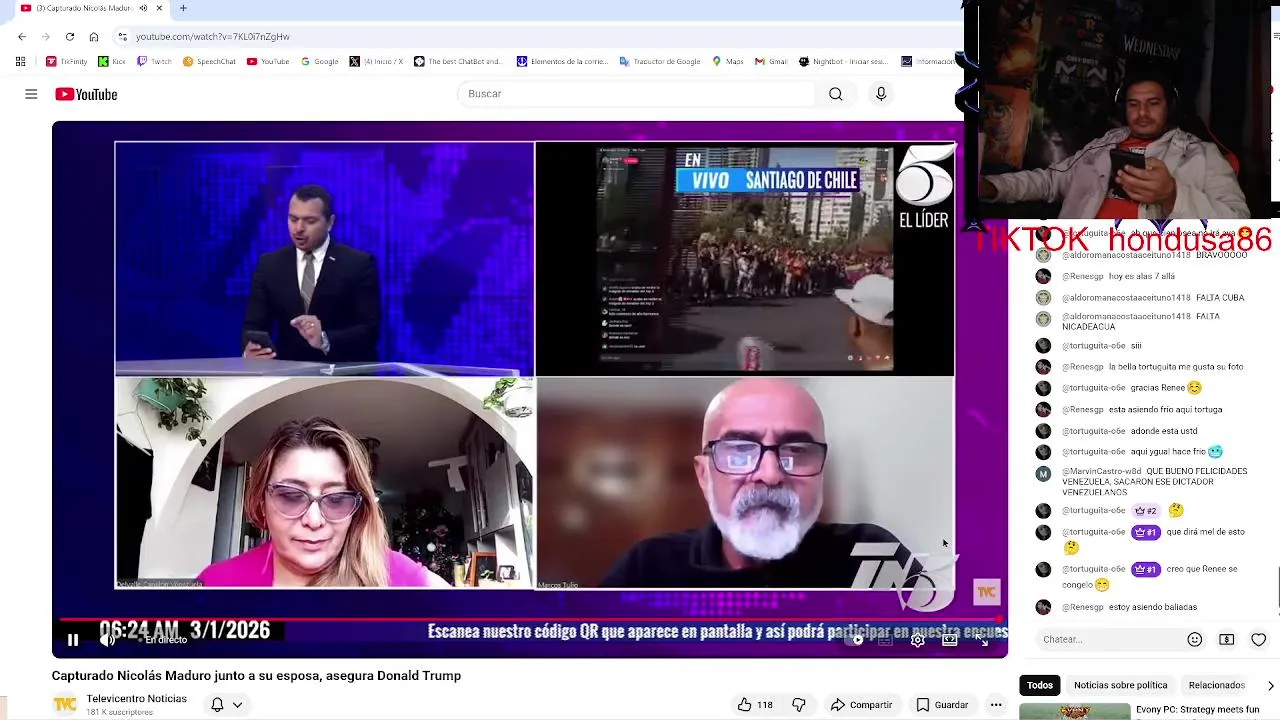
Task: Mute the tab via speaker icon
Action: coord(143,8)
